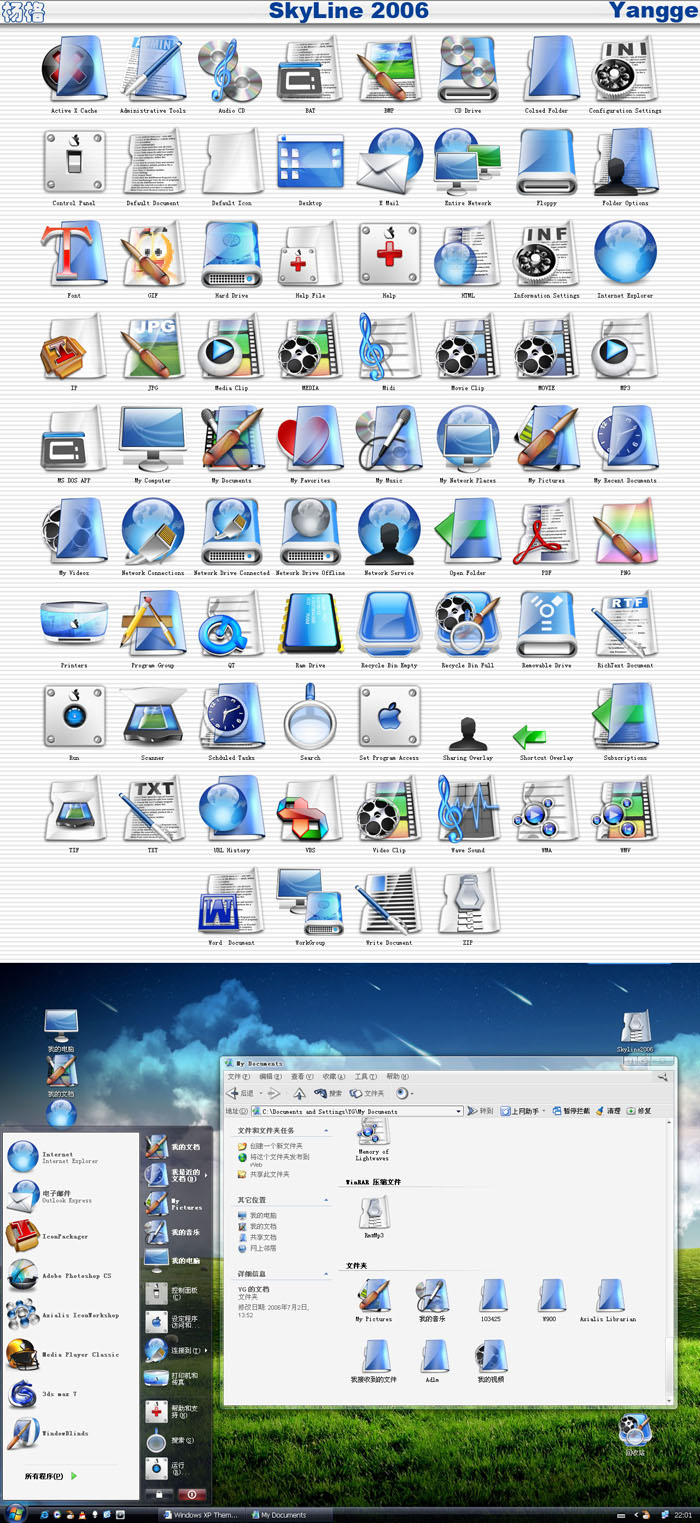Select the Recycle Bin Full icon in grid

point(467,624)
